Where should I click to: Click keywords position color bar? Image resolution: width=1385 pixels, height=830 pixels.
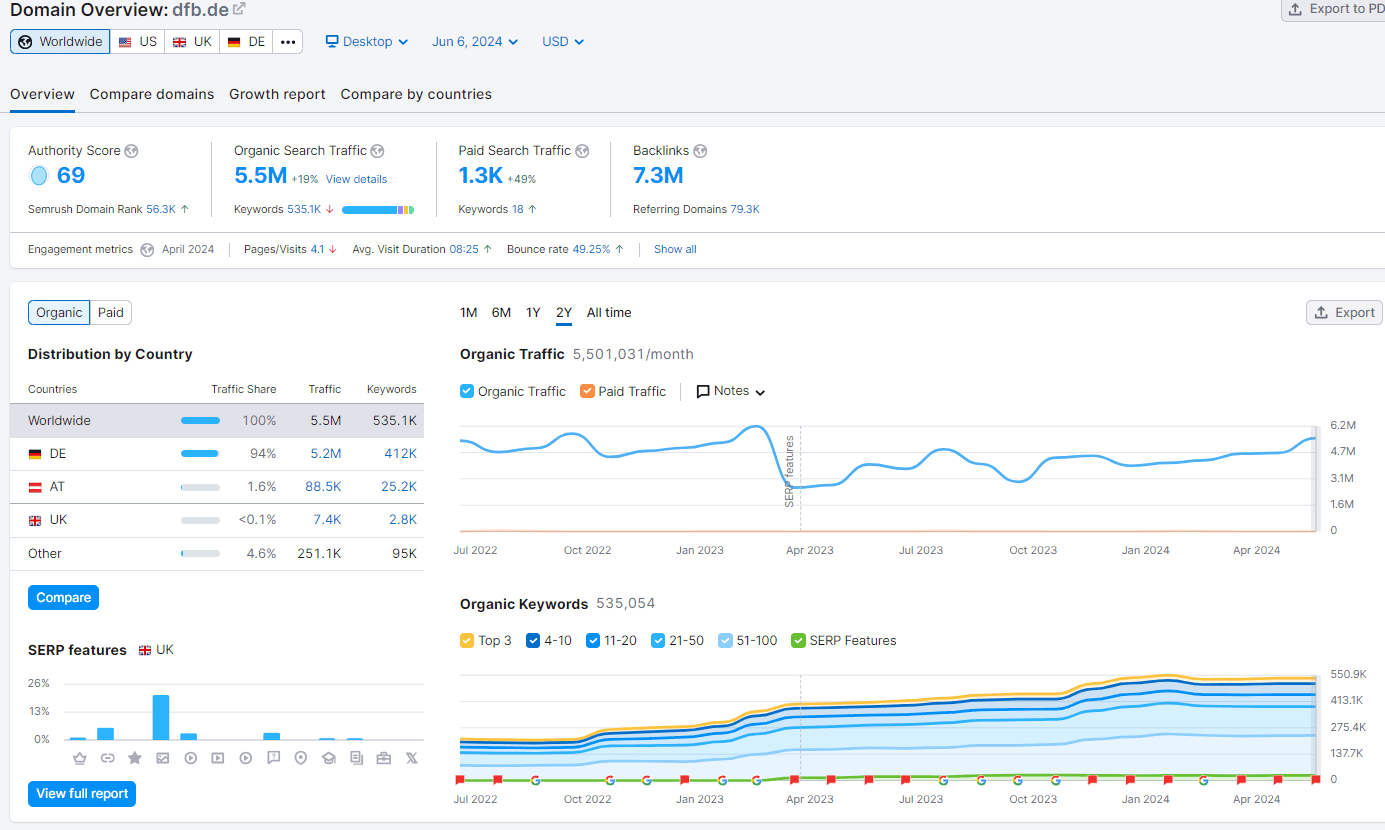click(378, 210)
